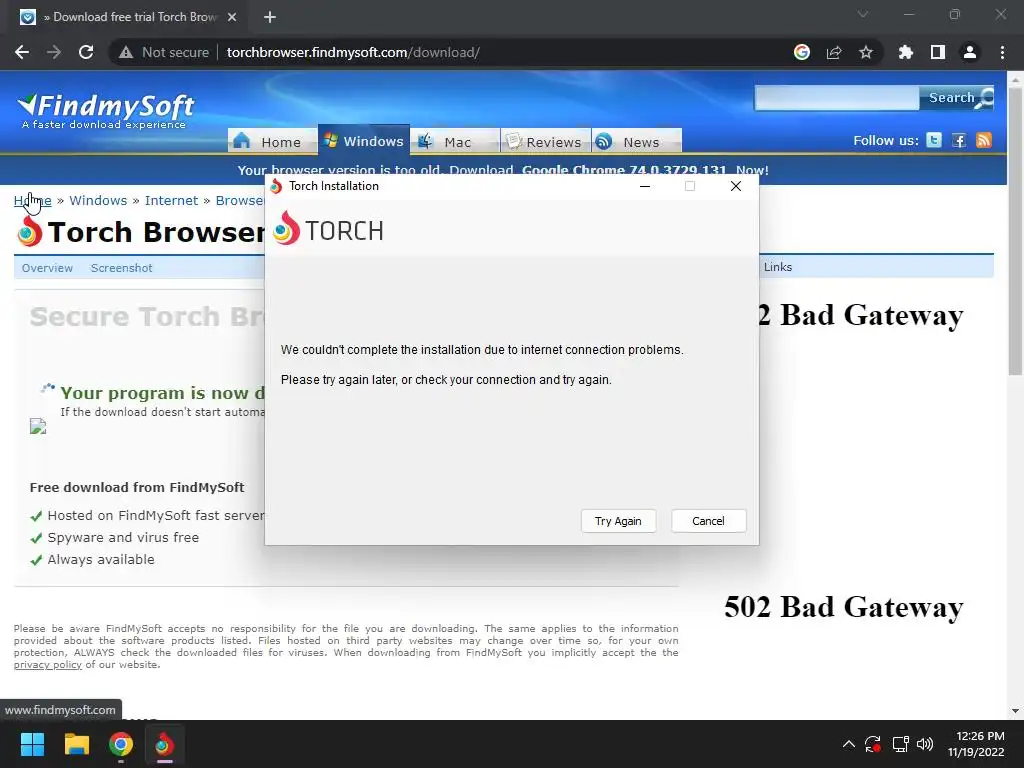
Task: Open Chrome from the taskbar
Action: [x=121, y=744]
